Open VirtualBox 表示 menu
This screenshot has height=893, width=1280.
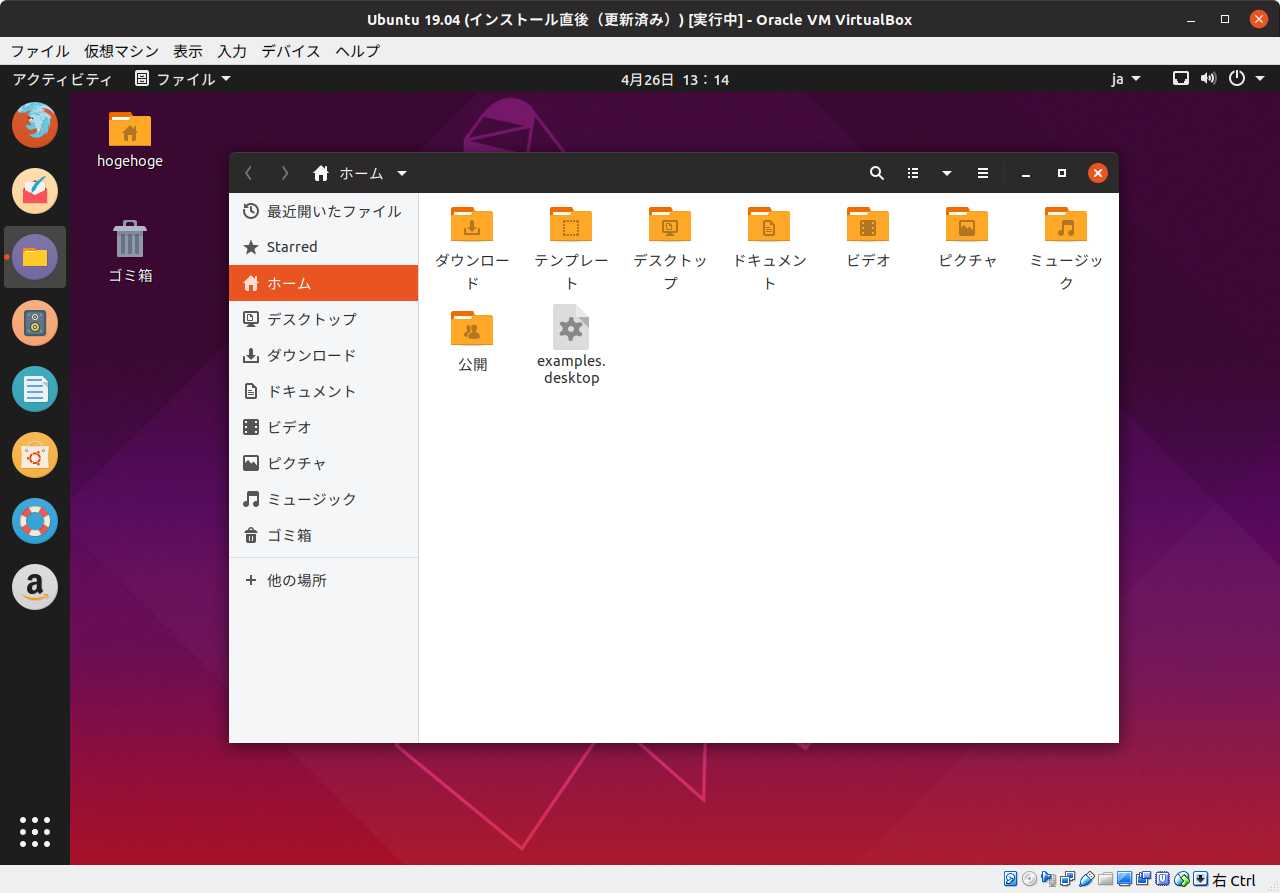click(188, 51)
